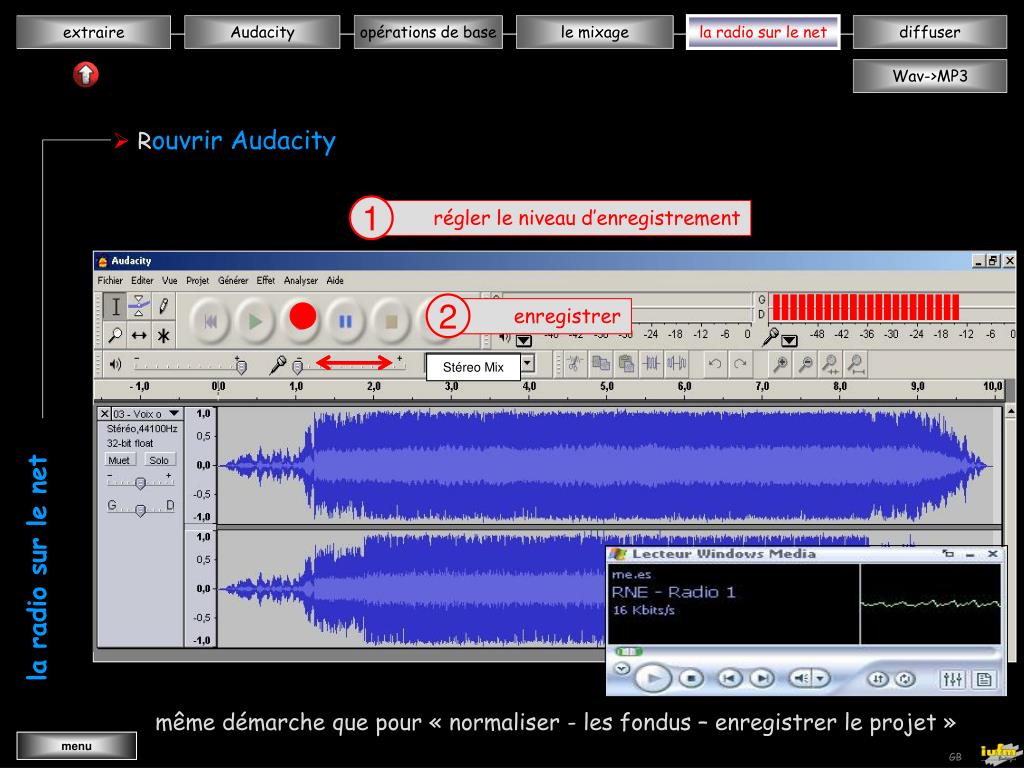The width and height of the screenshot is (1024, 768).
Task: Click the Zoom Out magnifier on edit toolbar
Action: click(x=805, y=363)
